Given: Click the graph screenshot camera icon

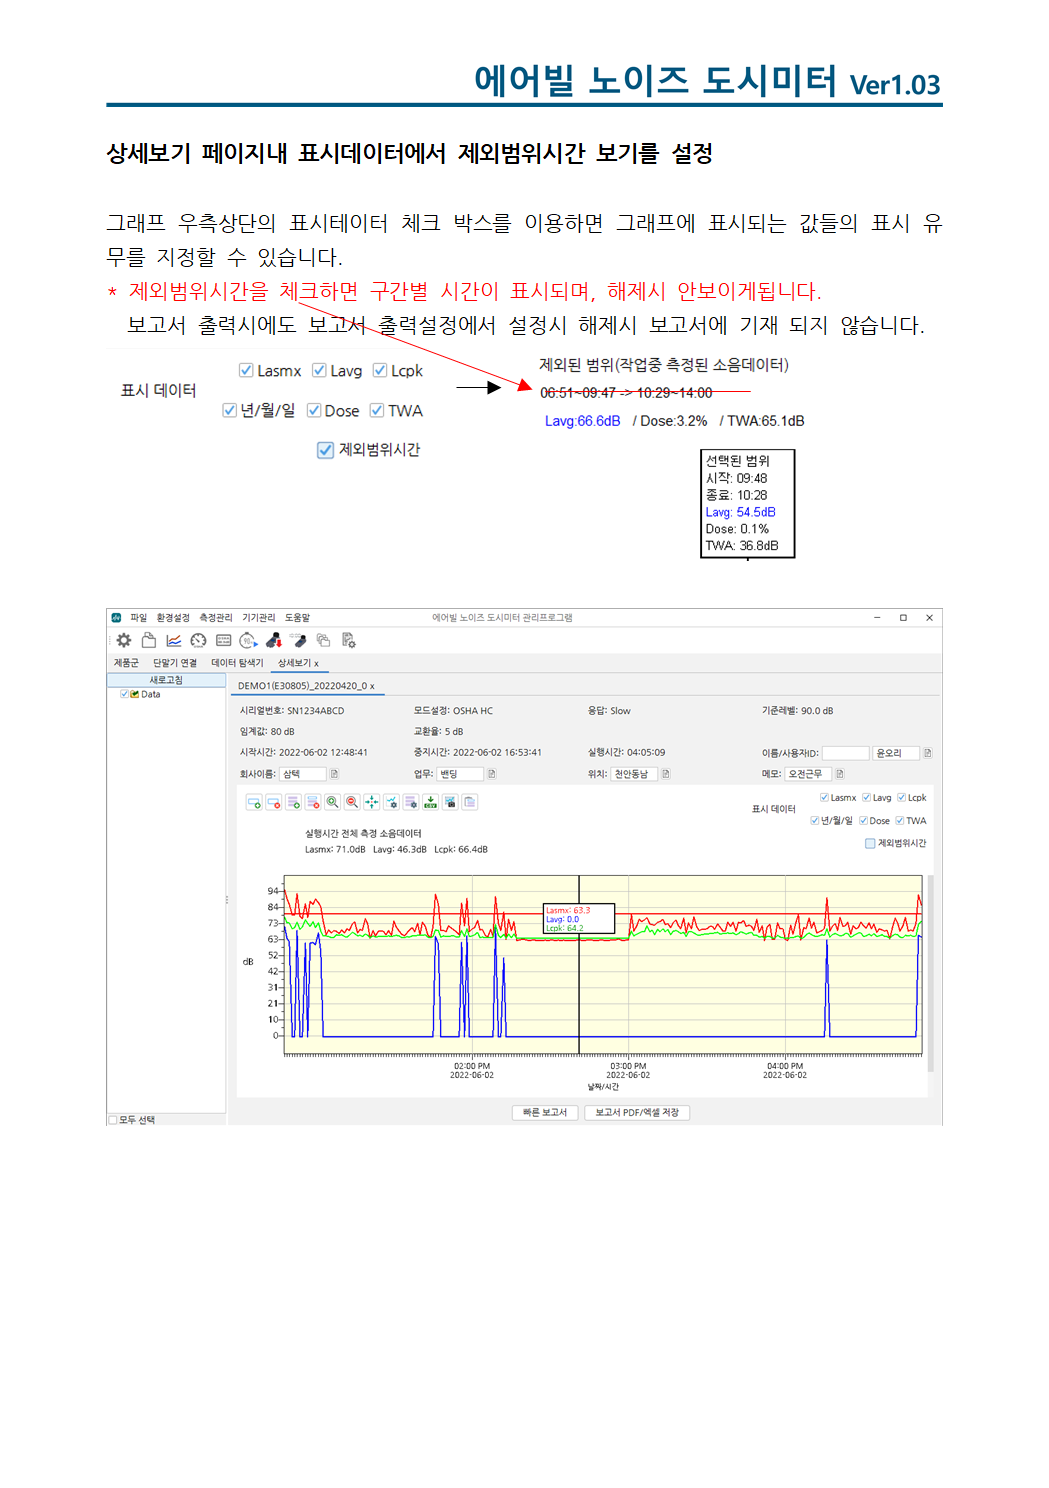Looking at the screenshot, I should [450, 802].
